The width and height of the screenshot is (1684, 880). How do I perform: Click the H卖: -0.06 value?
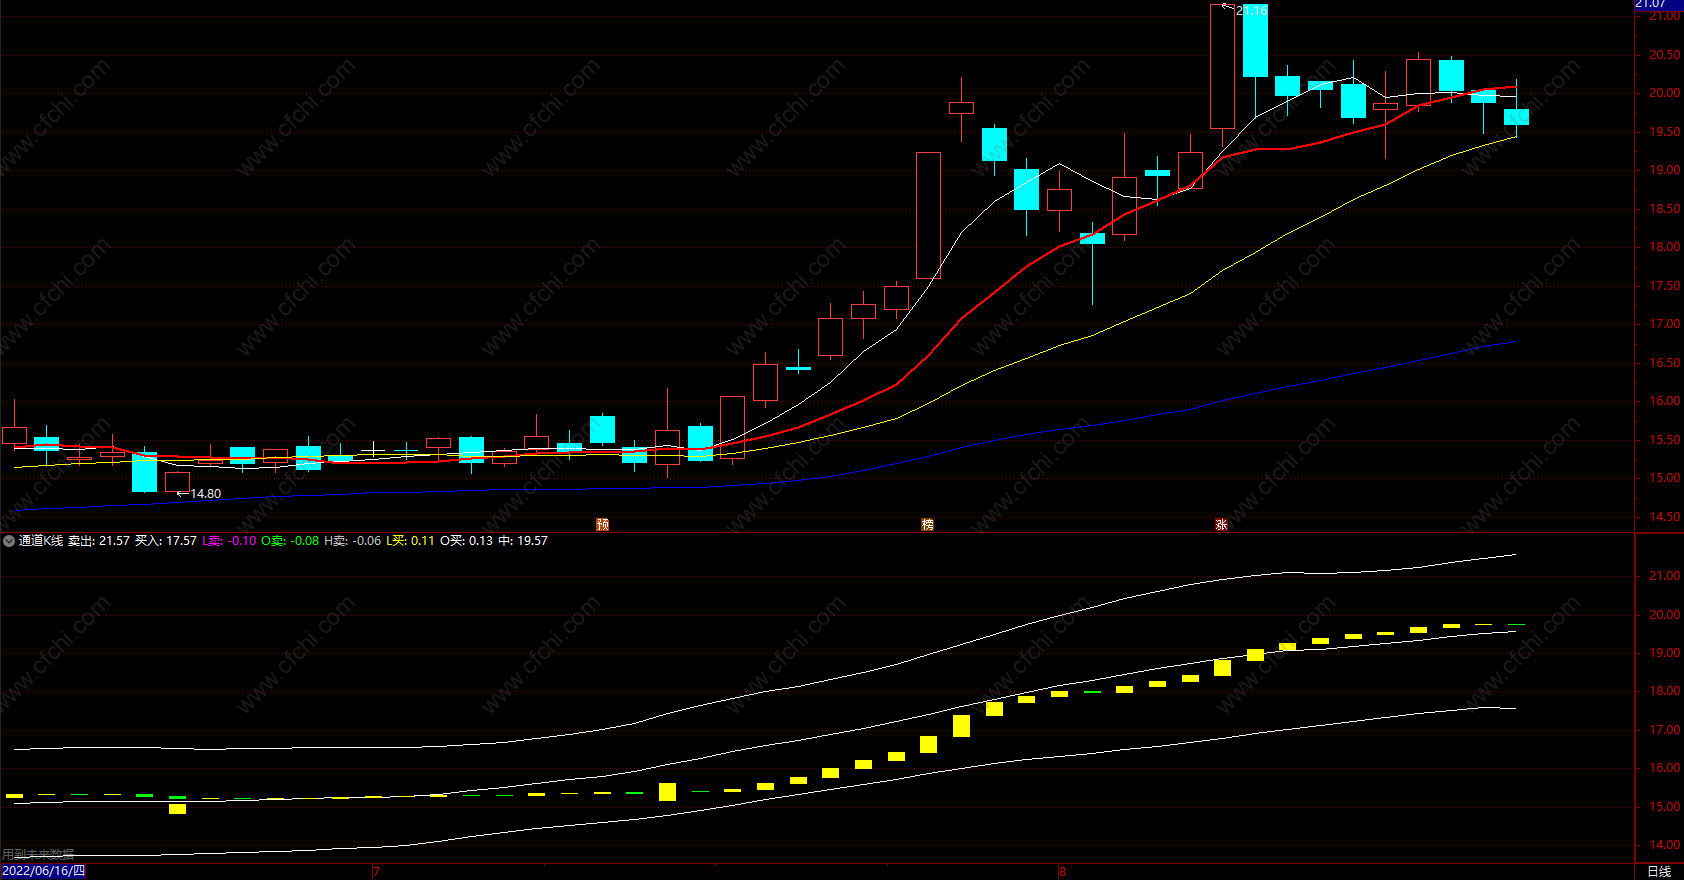click(x=352, y=541)
